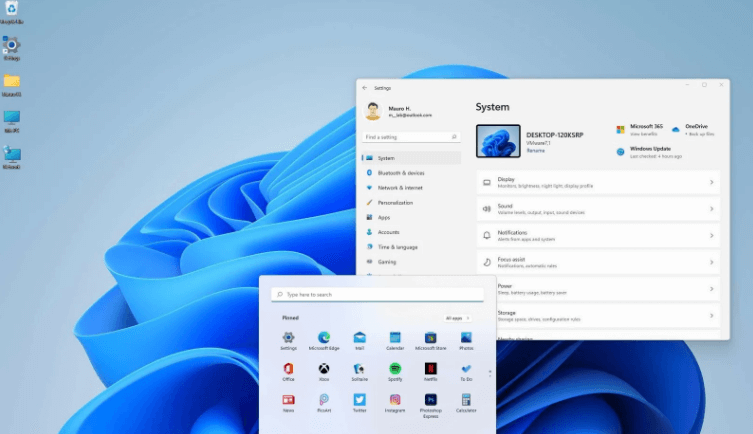Open Settings from Start menu pinned apps
This screenshot has width=753, height=434.
click(289, 341)
